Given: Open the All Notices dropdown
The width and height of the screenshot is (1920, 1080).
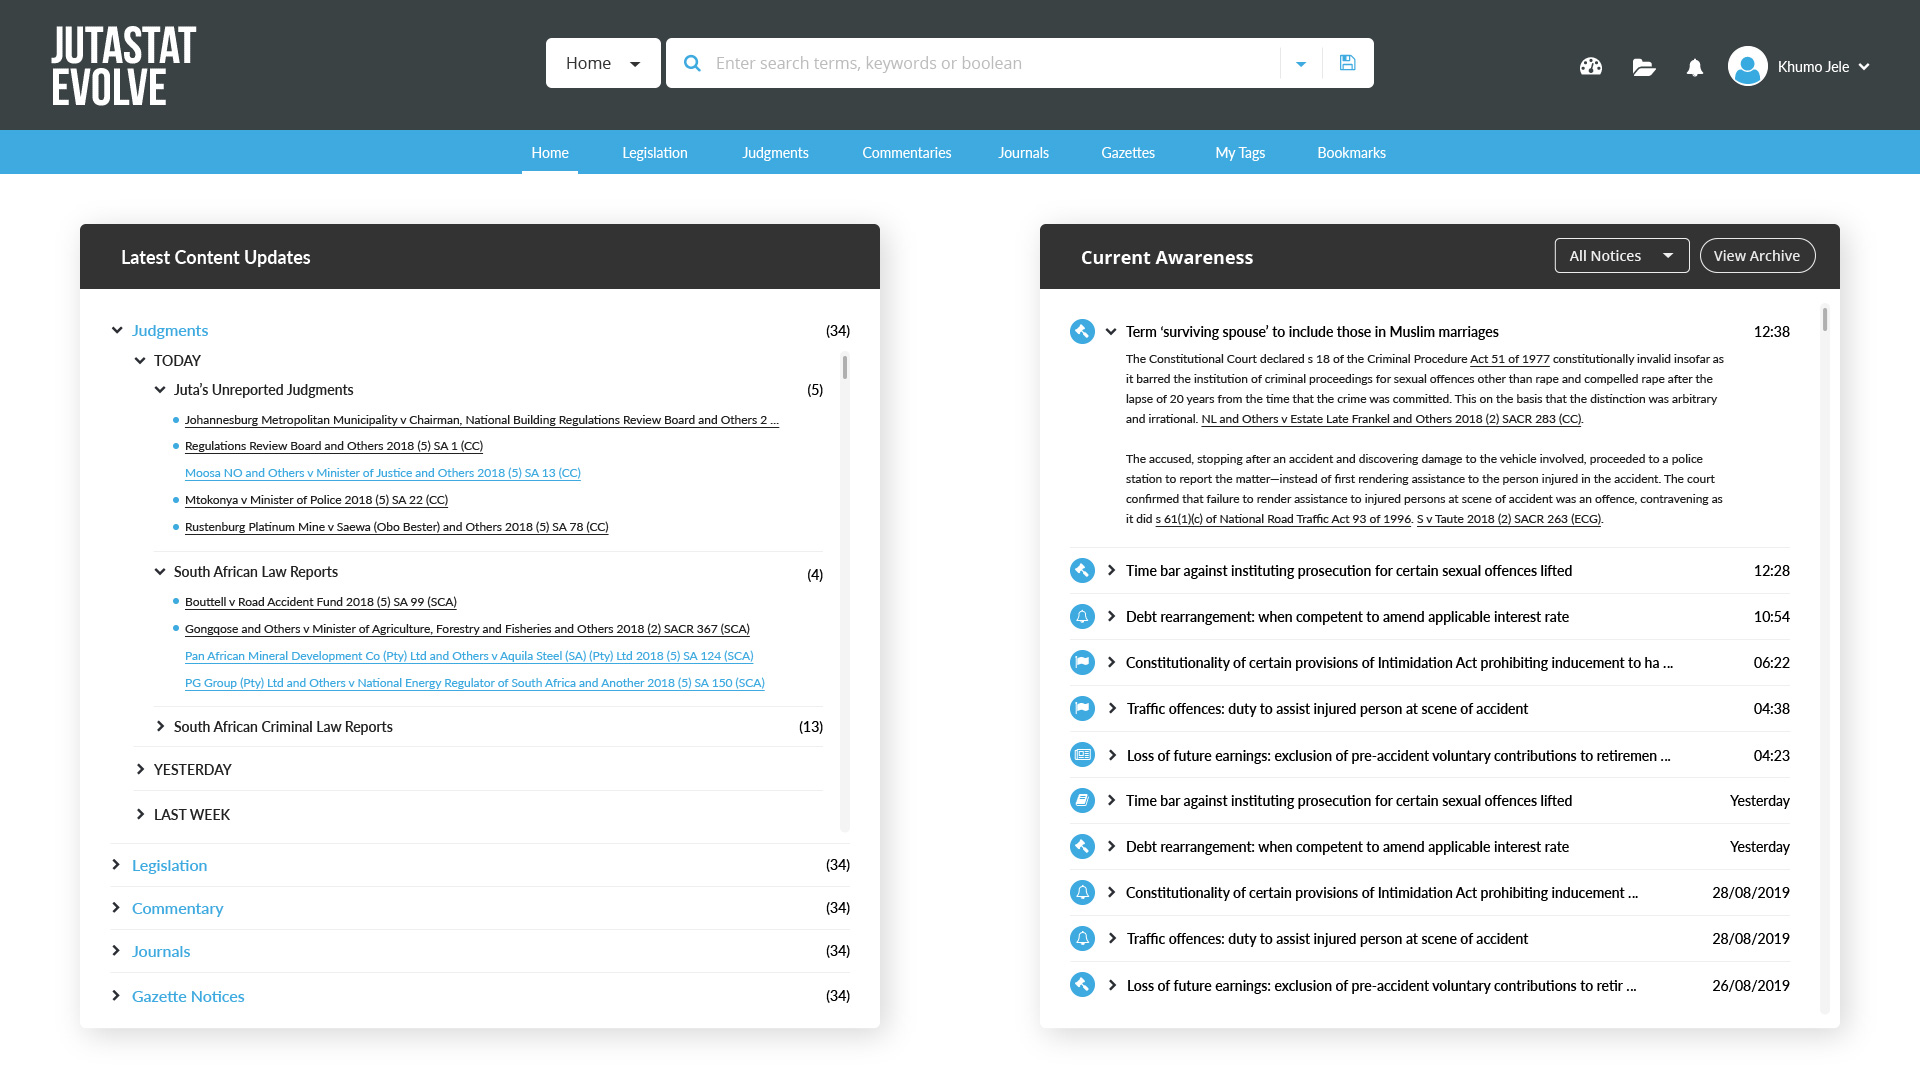Looking at the screenshot, I should point(1621,256).
